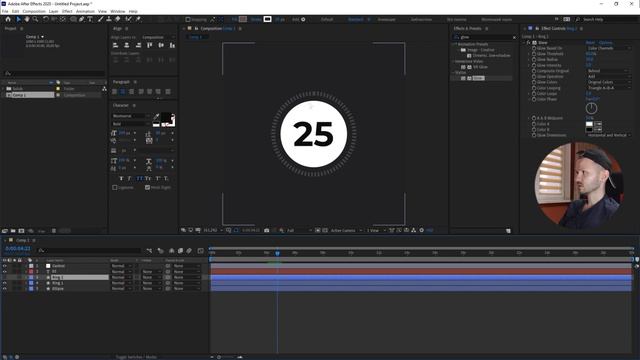
Task: Select the Clone Stamp tool
Action: (109, 19)
